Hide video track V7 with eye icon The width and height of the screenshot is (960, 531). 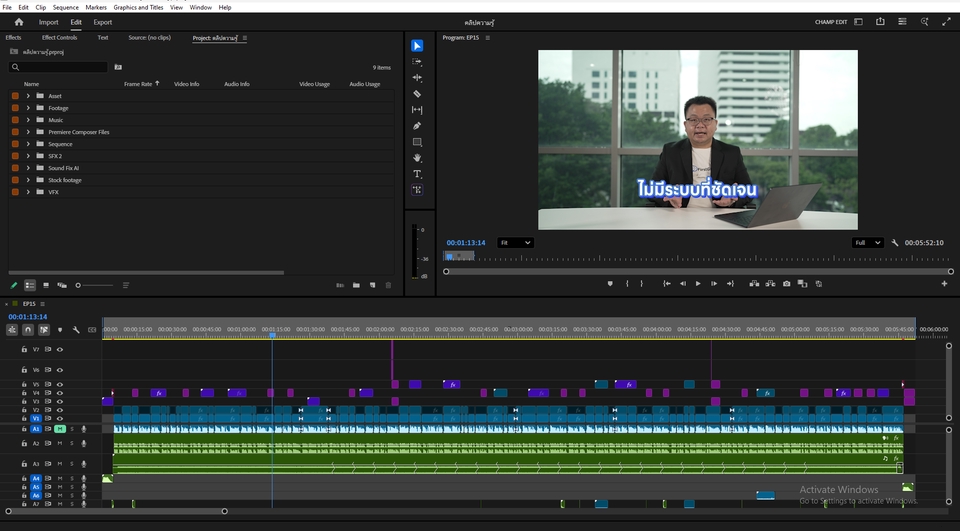[60, 350]
